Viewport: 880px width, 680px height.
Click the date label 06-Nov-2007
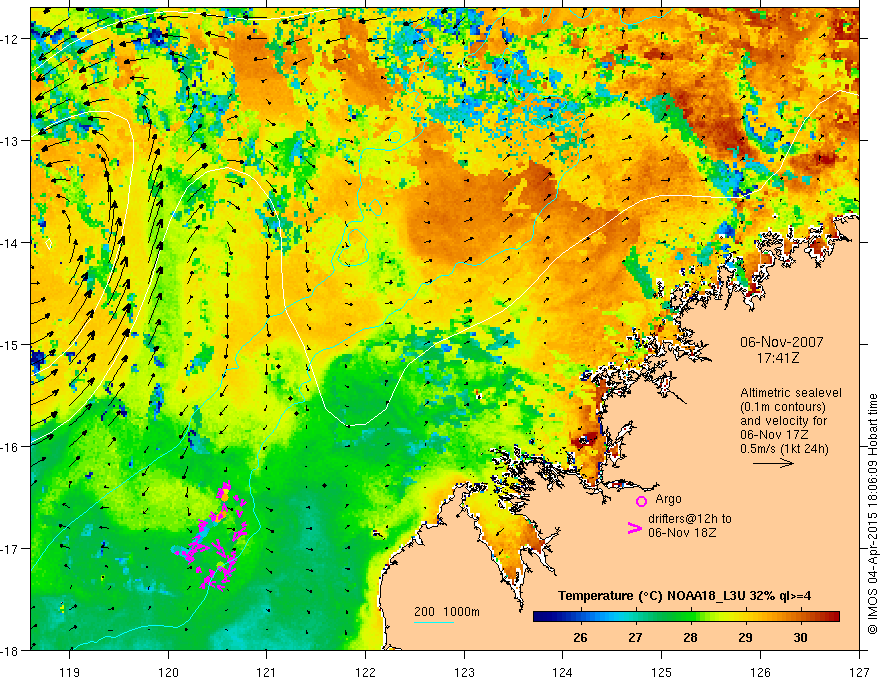[781, 342]
